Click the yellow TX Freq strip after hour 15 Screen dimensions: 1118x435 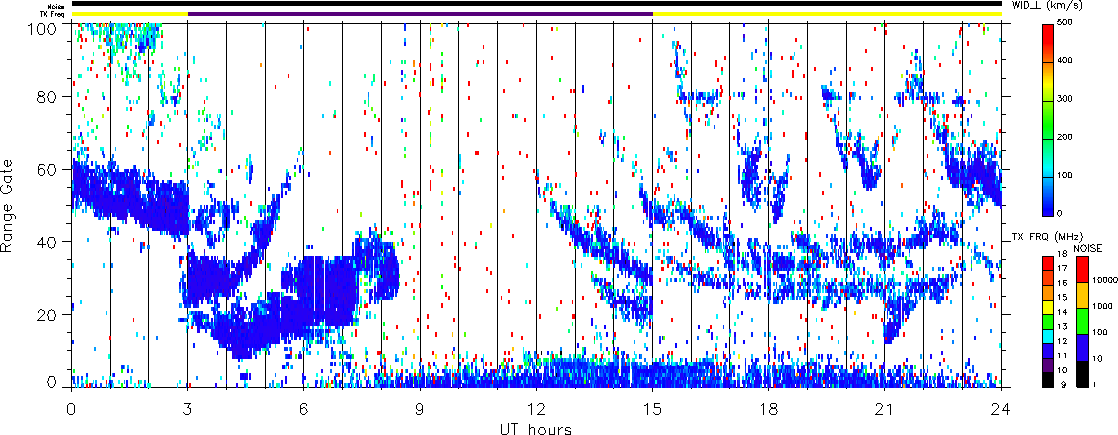(x=827, y=14)
